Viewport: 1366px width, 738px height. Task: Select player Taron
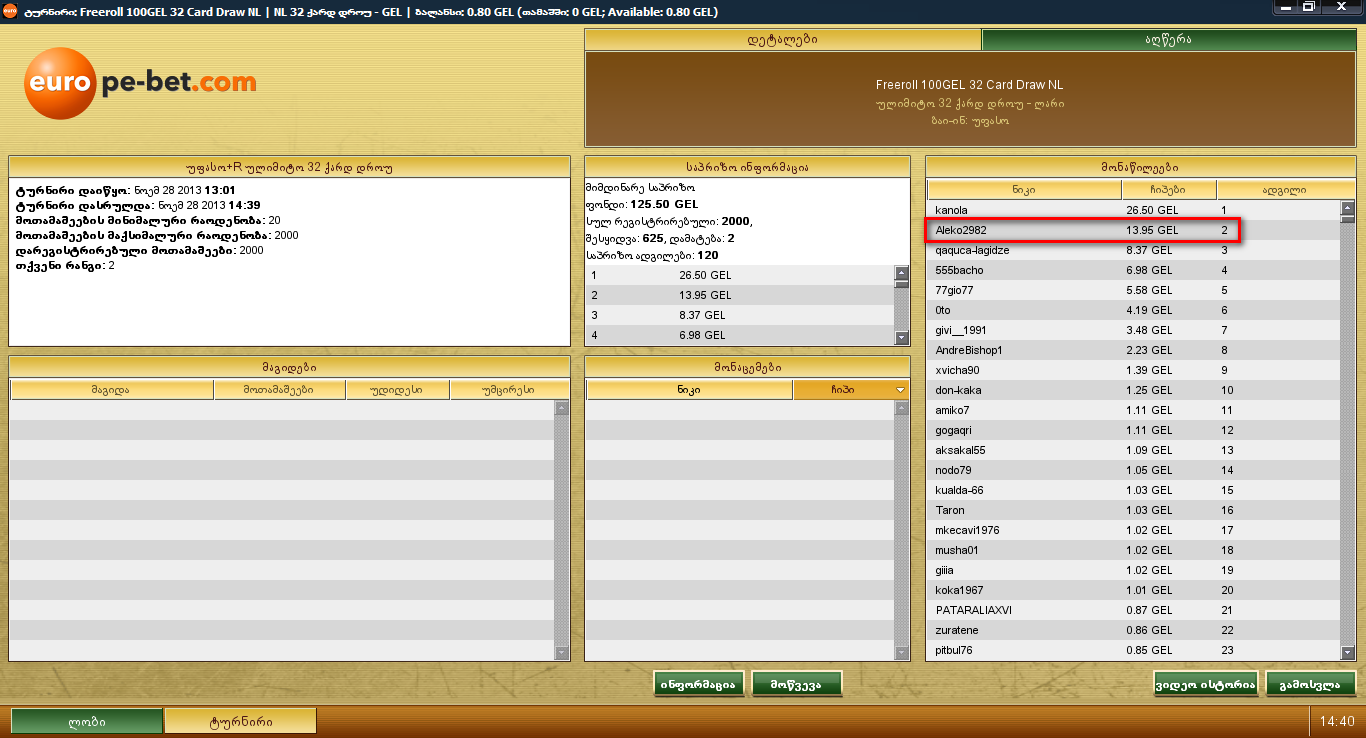coord(1133,510)
